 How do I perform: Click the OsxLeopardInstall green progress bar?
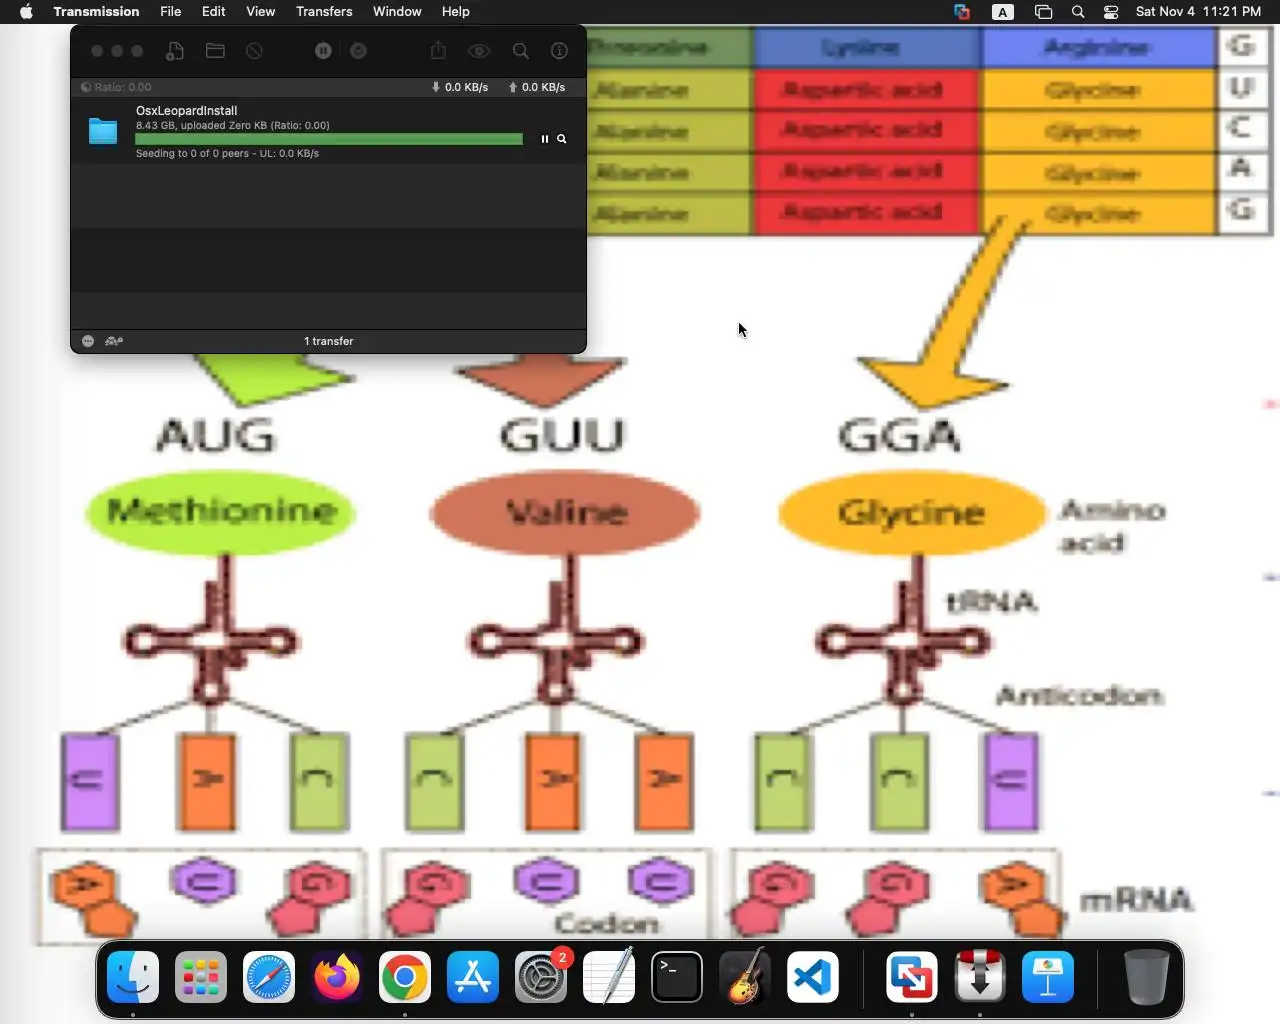[x=329, y=139]
